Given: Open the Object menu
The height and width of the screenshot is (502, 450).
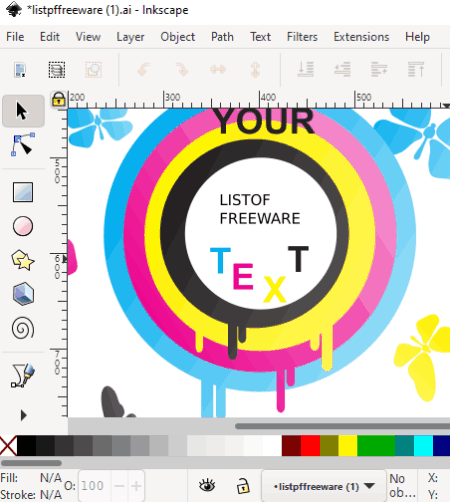Looking at the screenshot, I should 177,37.
